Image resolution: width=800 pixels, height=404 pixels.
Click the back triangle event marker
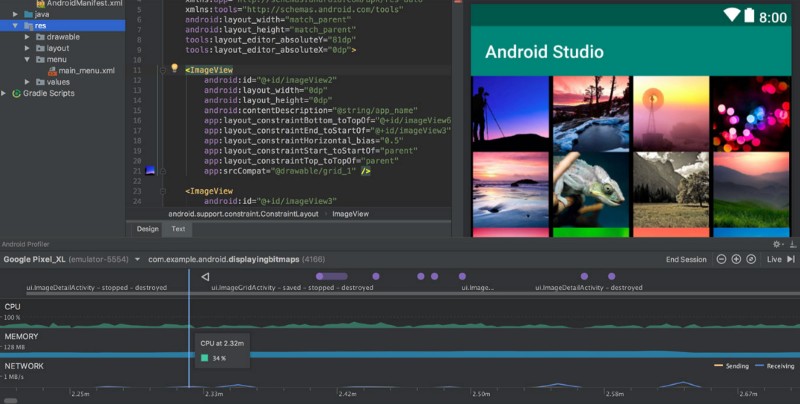pyautogui.click(x=205, y=276)
